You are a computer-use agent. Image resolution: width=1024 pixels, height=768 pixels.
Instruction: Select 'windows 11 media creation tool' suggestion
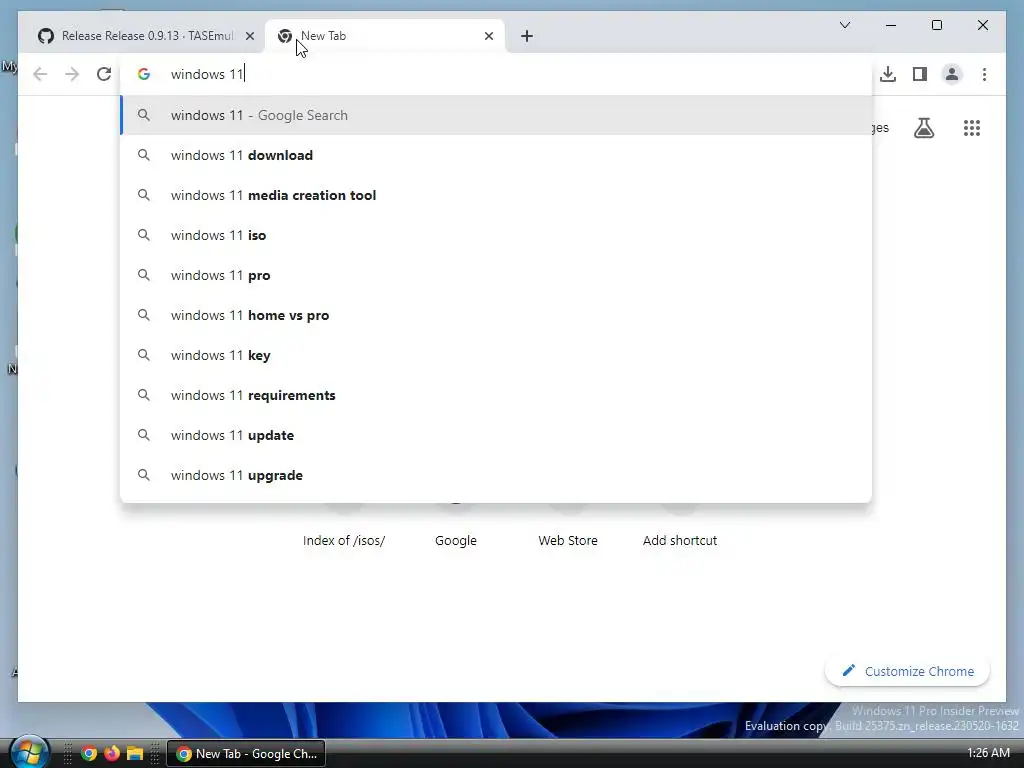tap(496, 195)
